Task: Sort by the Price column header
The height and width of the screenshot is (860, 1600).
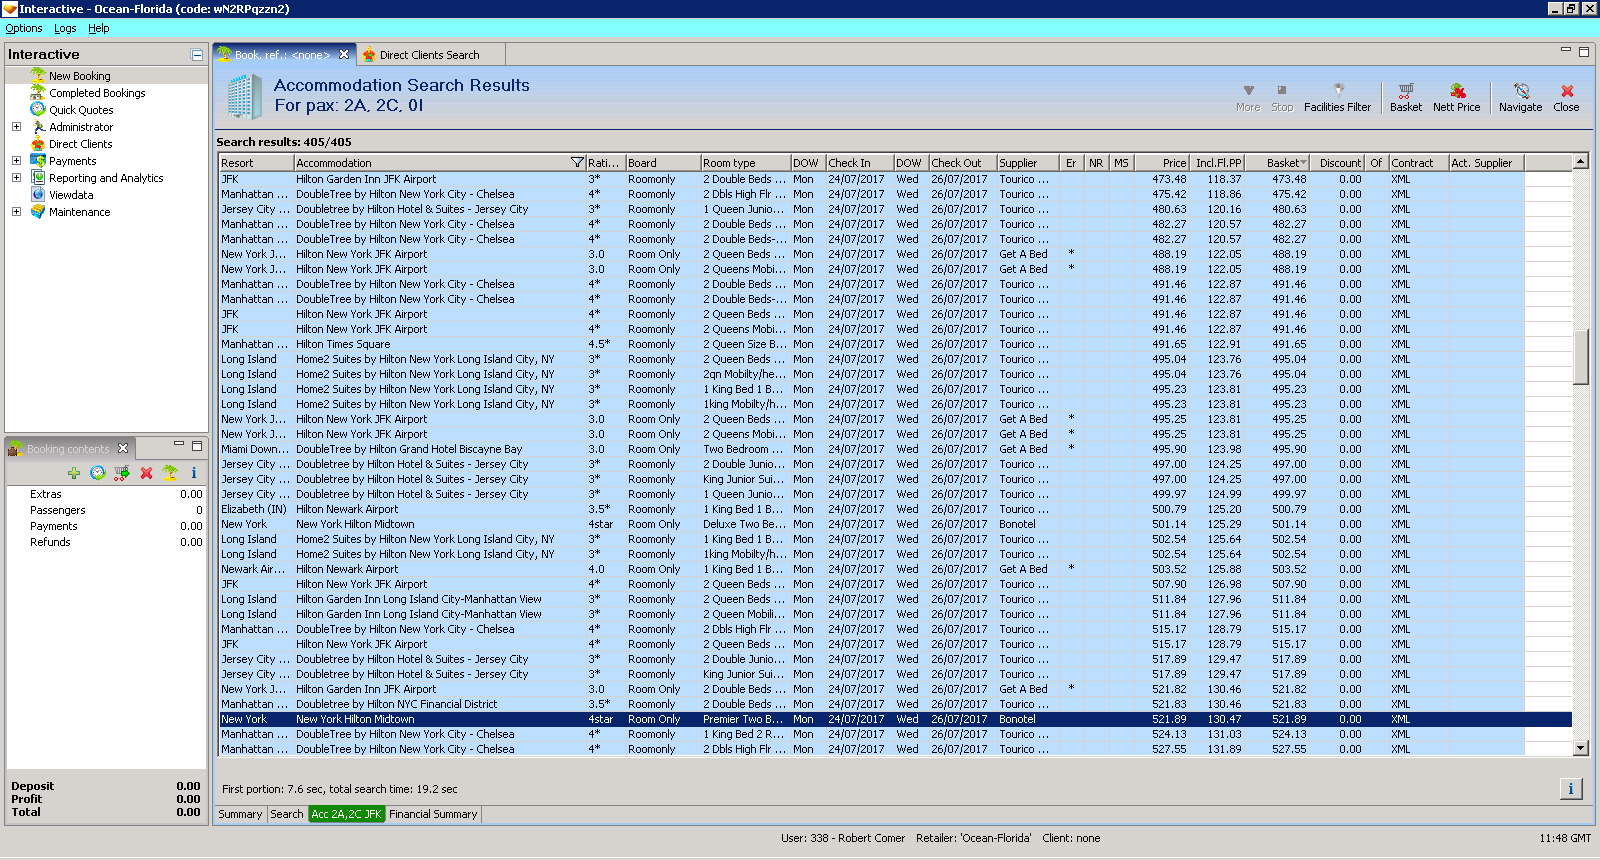Action: click(1163, 162)
